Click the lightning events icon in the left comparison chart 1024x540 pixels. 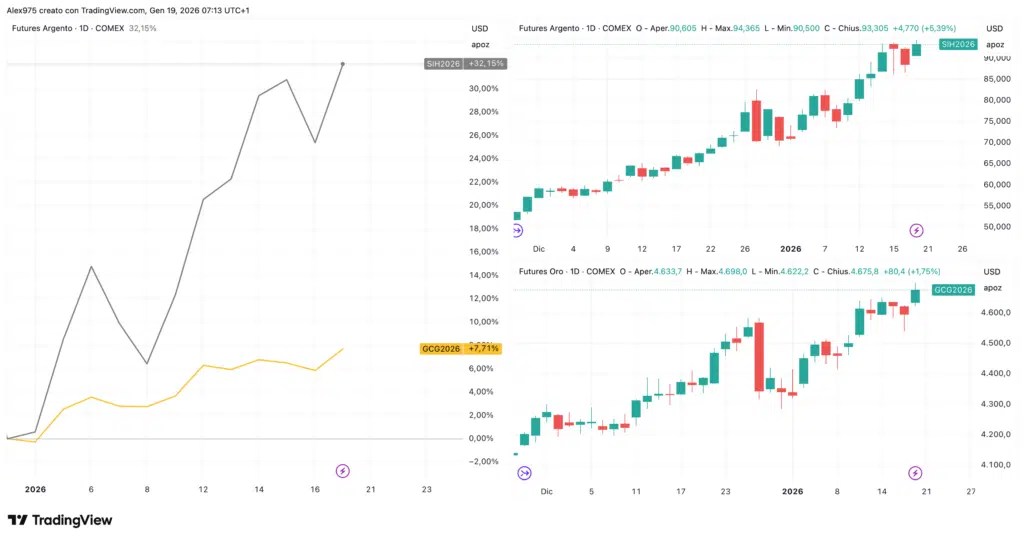point(343,471)
